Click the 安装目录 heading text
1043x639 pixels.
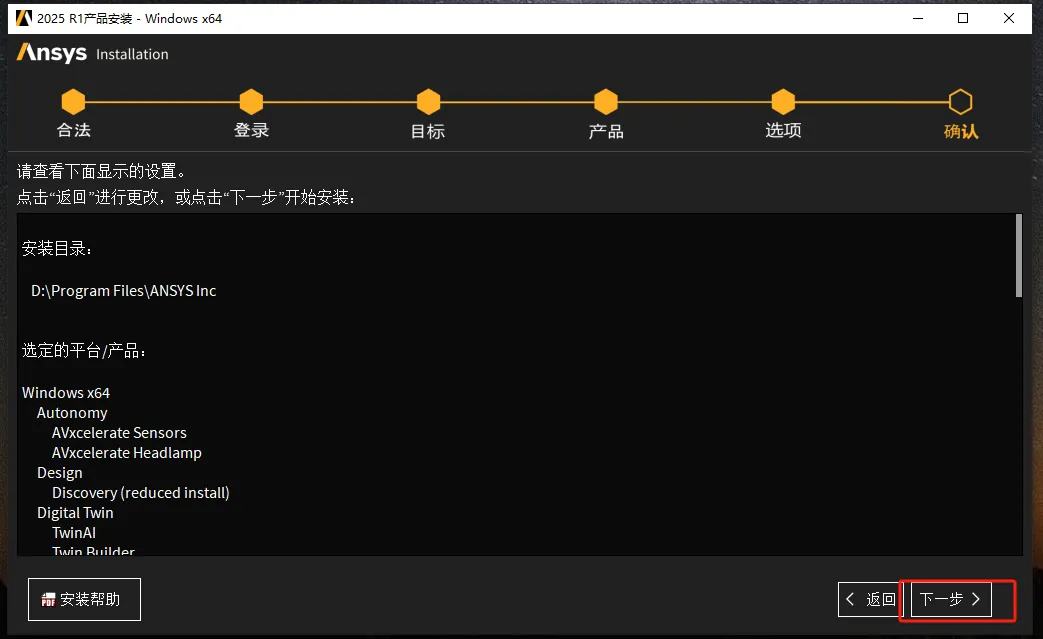[x=57, y=249]
